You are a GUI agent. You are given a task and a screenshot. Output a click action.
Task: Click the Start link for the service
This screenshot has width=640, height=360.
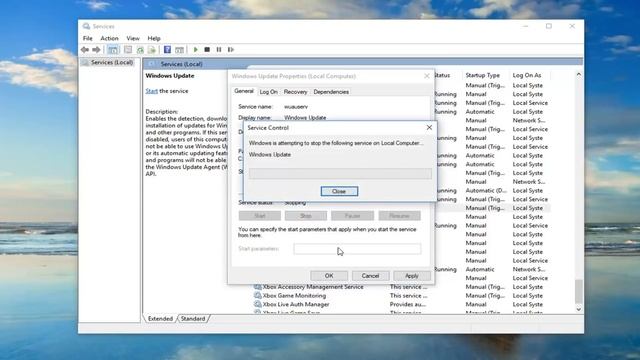point(151,91)
